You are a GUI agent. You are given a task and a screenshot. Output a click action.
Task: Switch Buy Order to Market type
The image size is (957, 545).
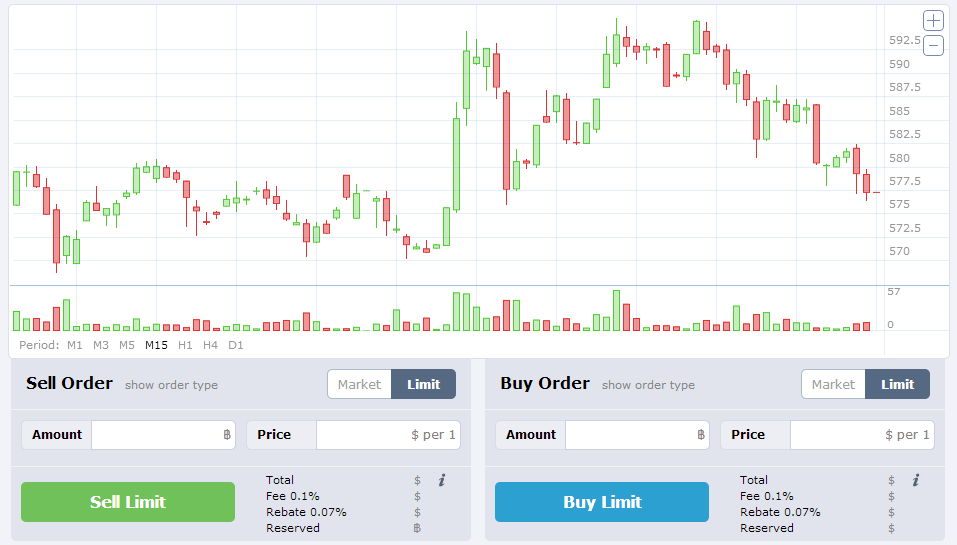[833, 384]
